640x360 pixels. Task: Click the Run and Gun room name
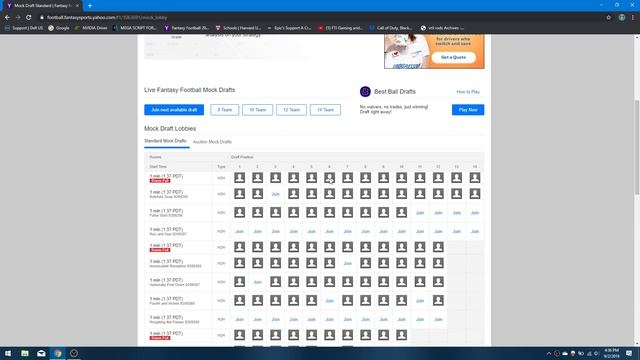pyautogui.click(x=168, y=234)
